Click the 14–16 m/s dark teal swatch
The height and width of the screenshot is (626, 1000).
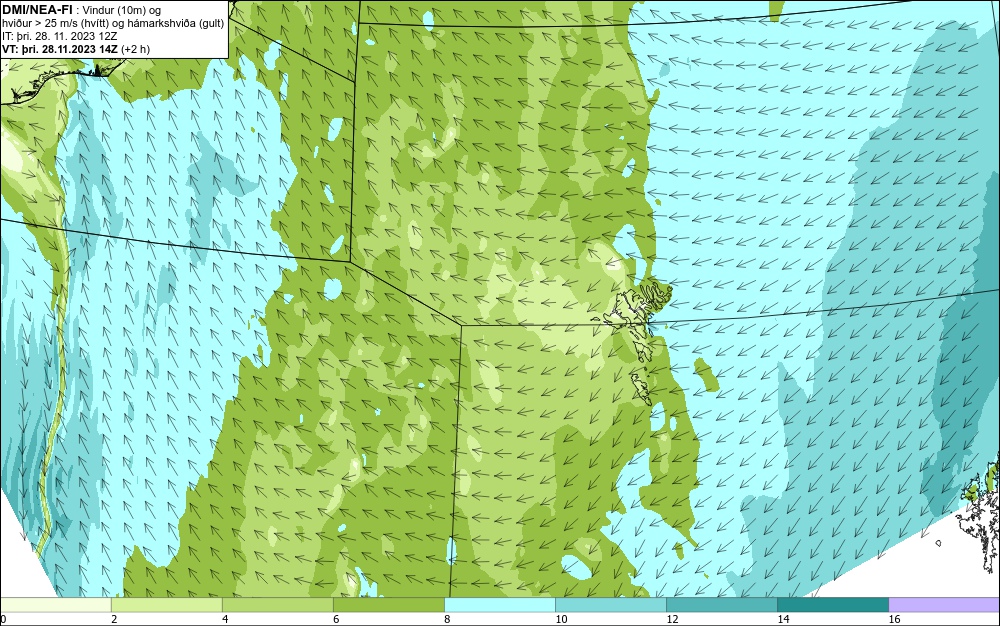point(833,605)
